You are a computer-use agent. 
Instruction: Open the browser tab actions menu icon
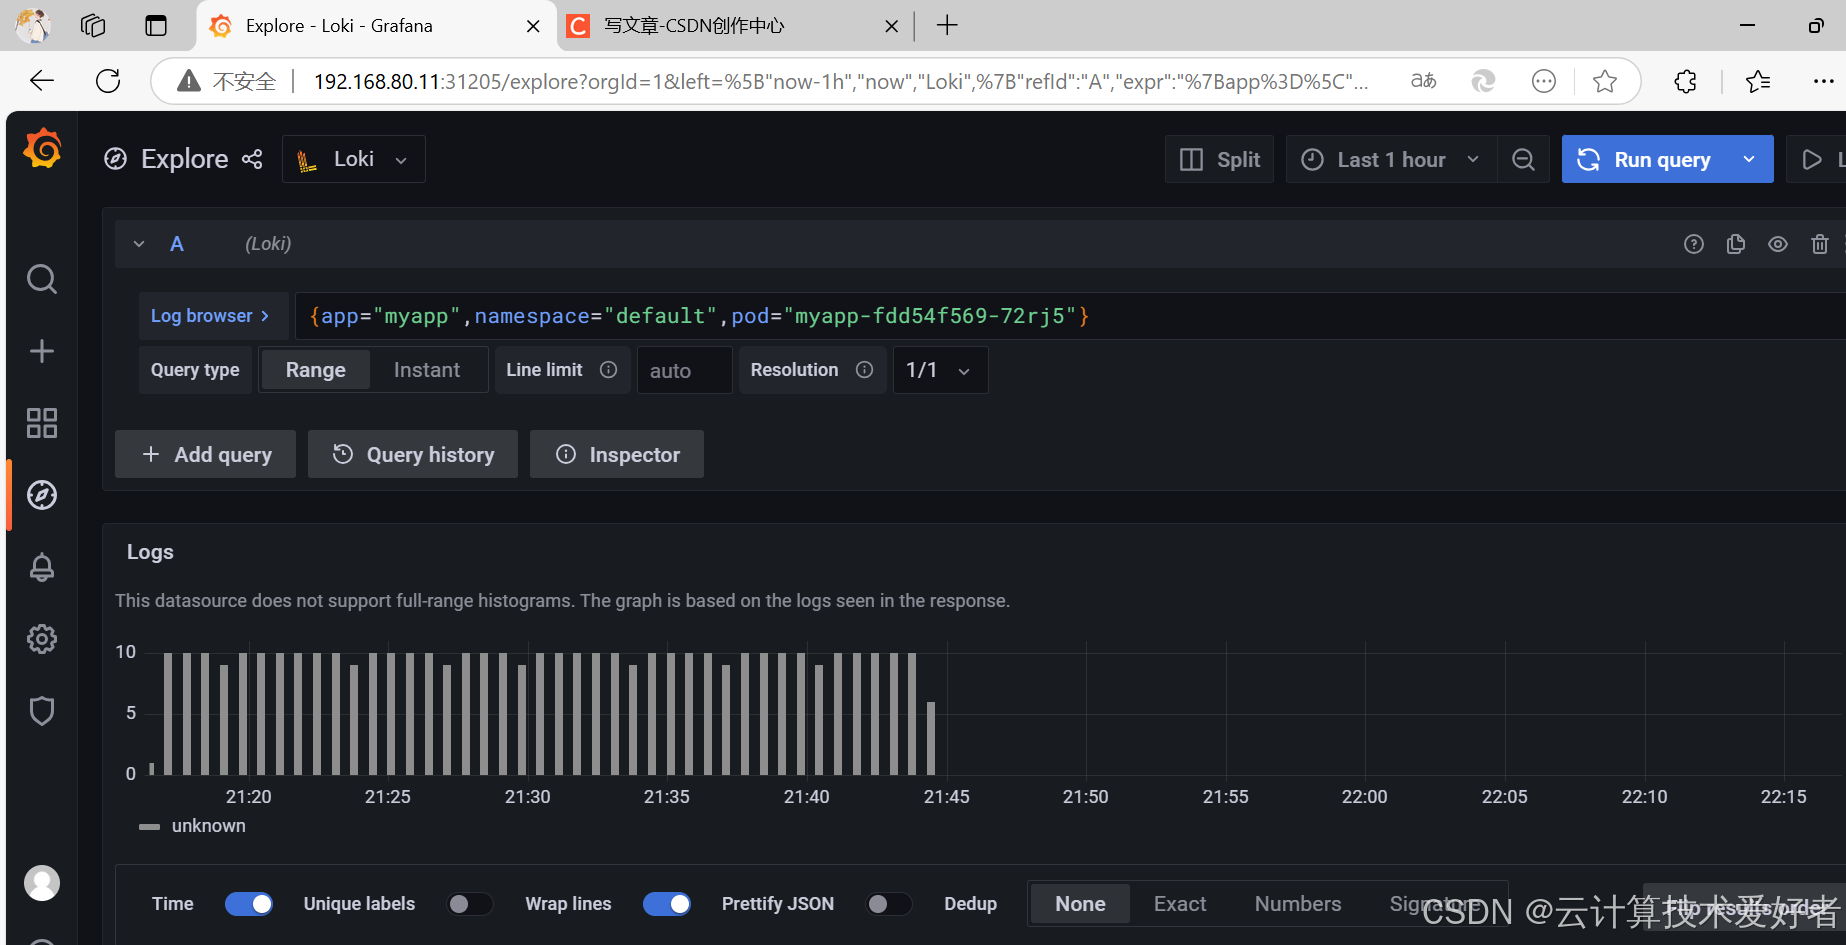coord(156,26)
